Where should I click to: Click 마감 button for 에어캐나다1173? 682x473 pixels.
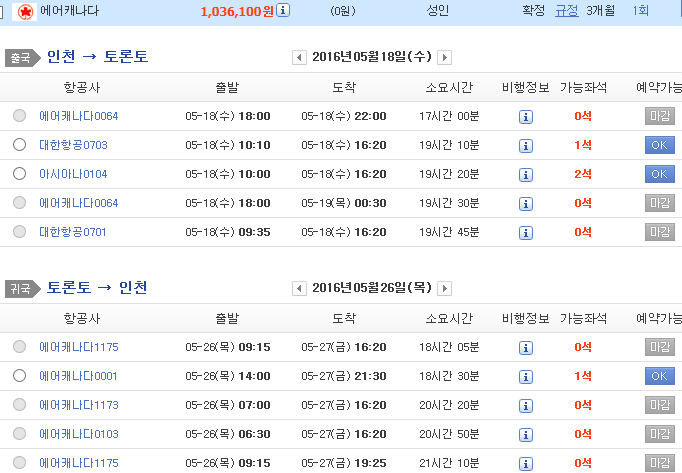click(x=659, y=405)
